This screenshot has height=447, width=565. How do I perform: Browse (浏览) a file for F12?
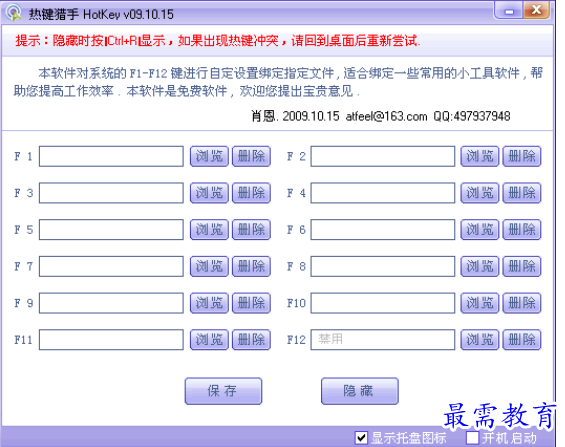click(480, 340)
